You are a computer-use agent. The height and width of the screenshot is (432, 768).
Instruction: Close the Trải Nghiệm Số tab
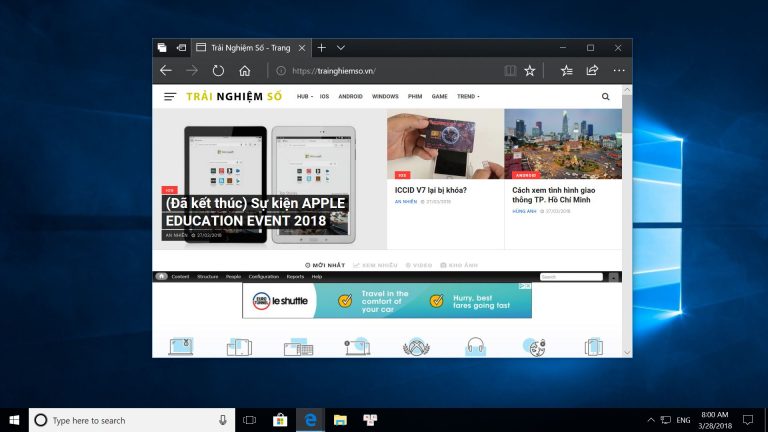[302, 48]
